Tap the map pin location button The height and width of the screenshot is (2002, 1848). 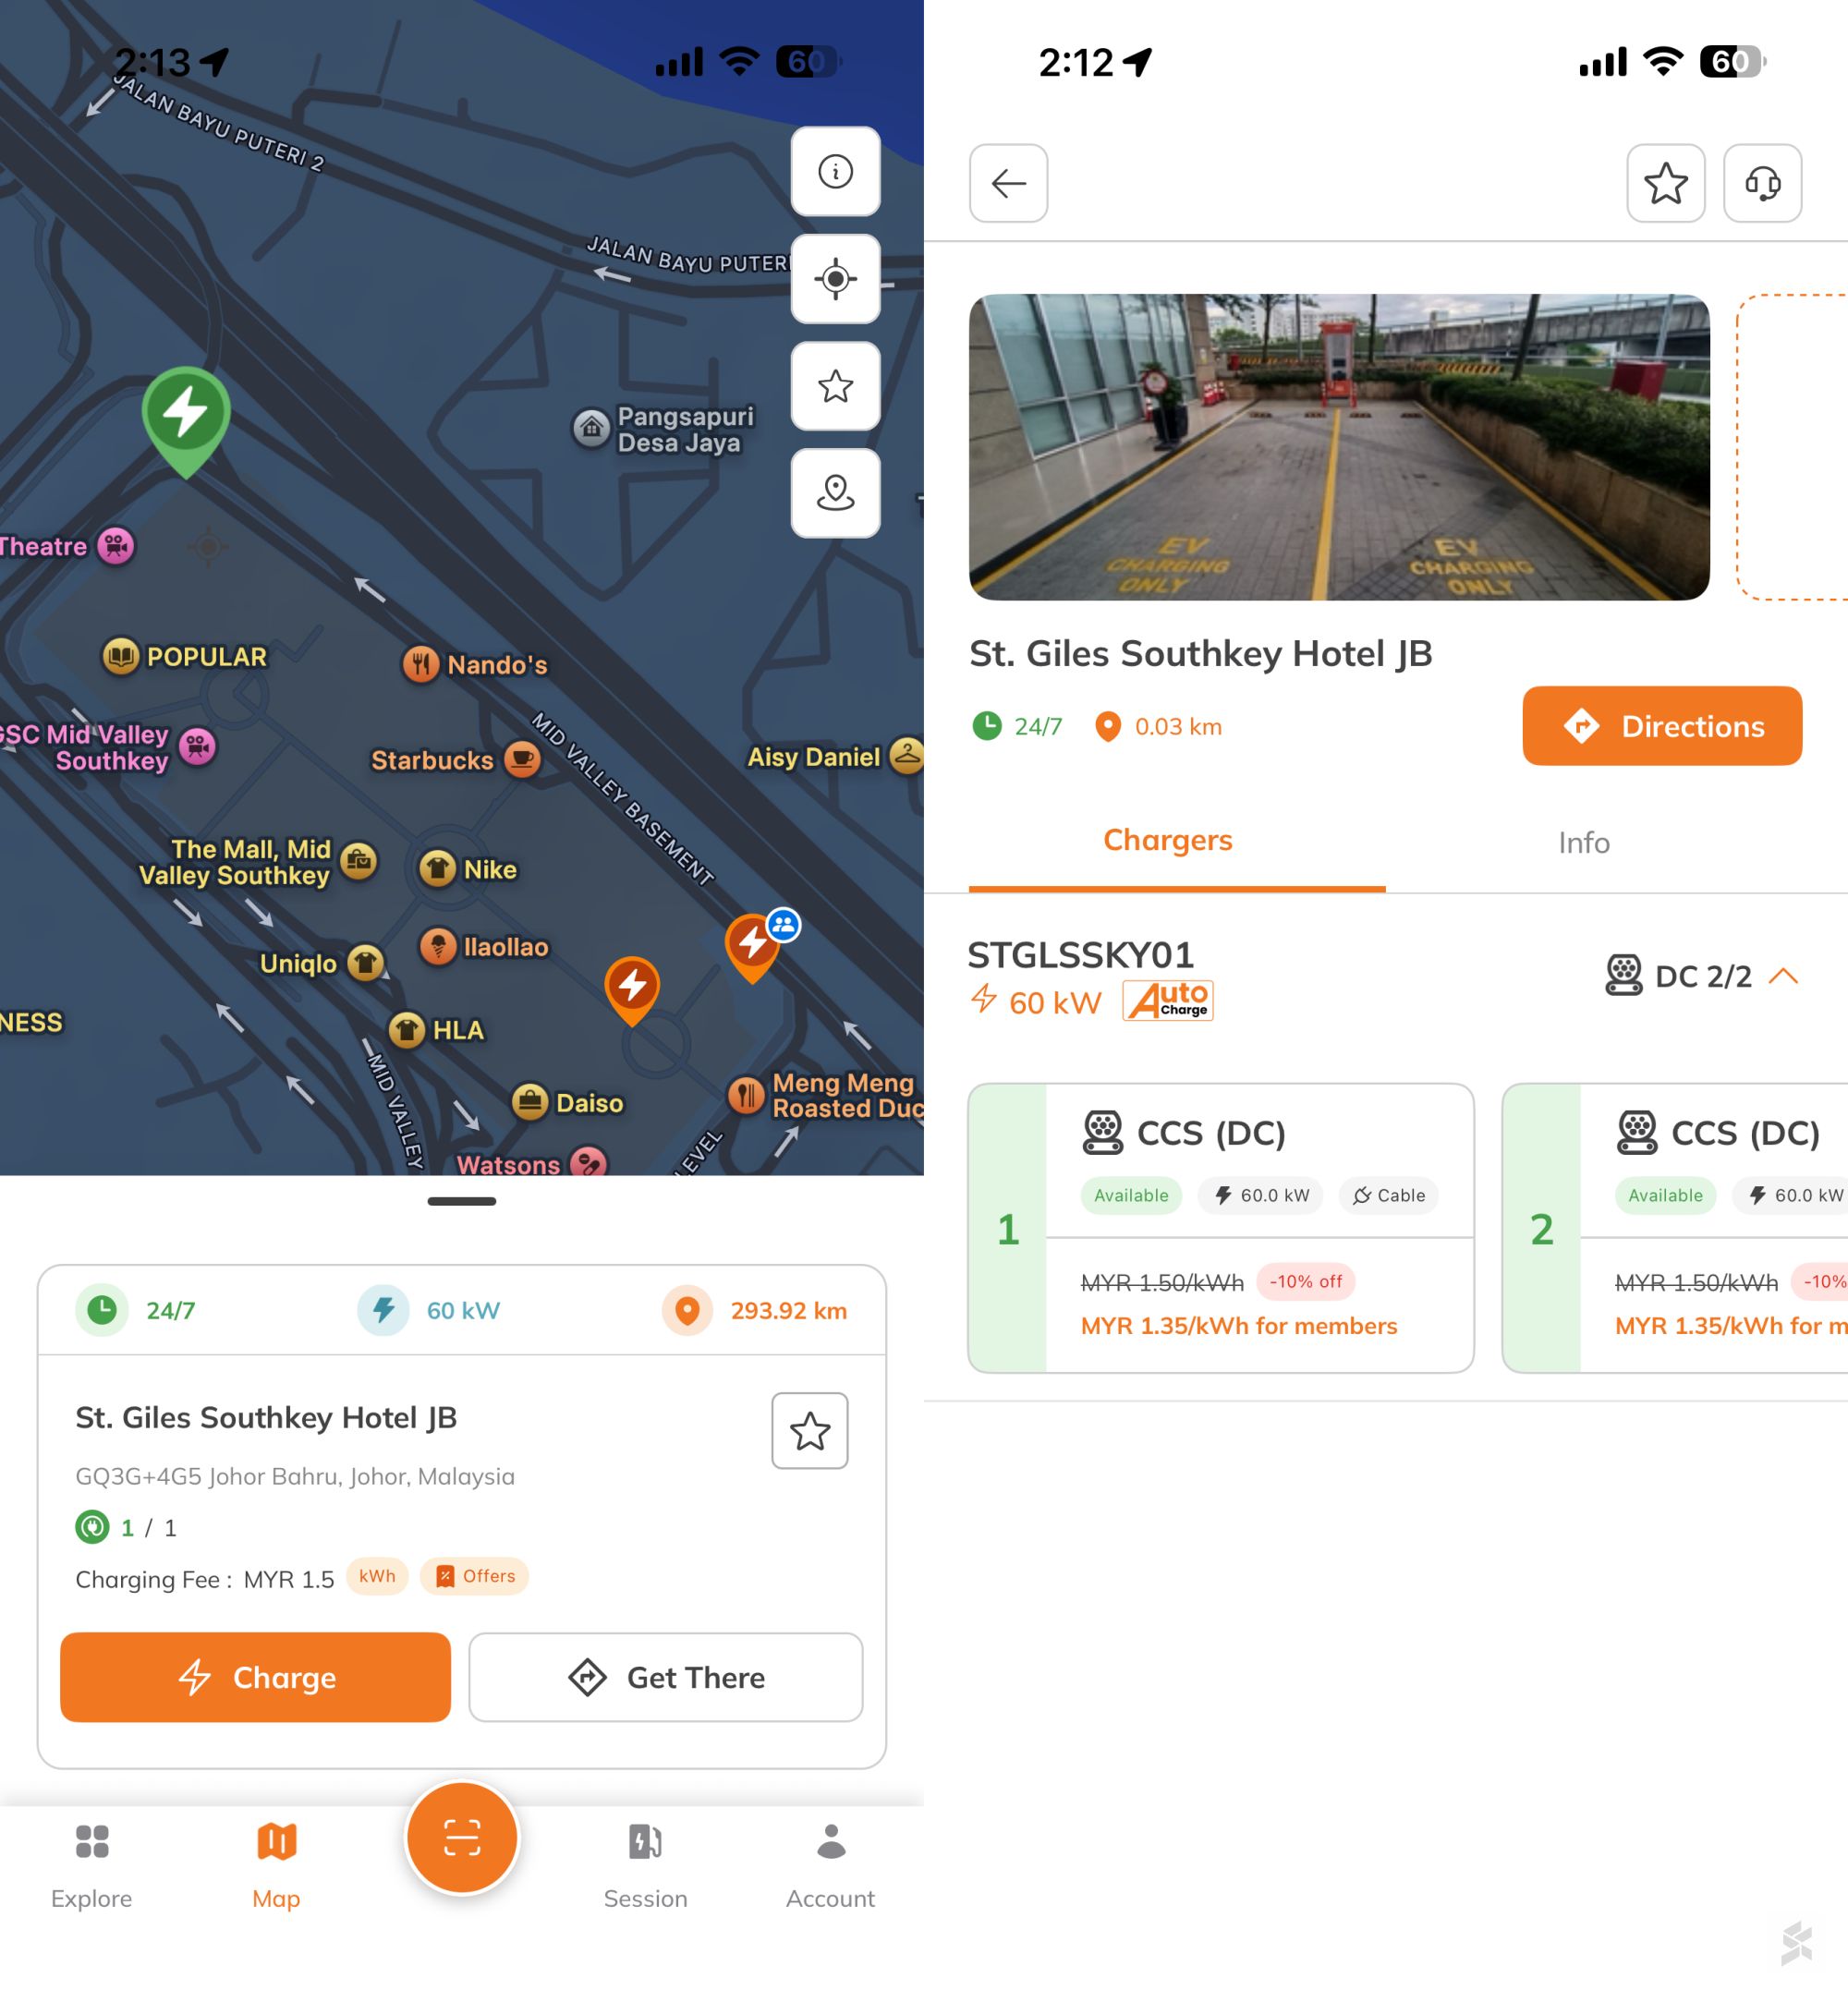[835, 493]
